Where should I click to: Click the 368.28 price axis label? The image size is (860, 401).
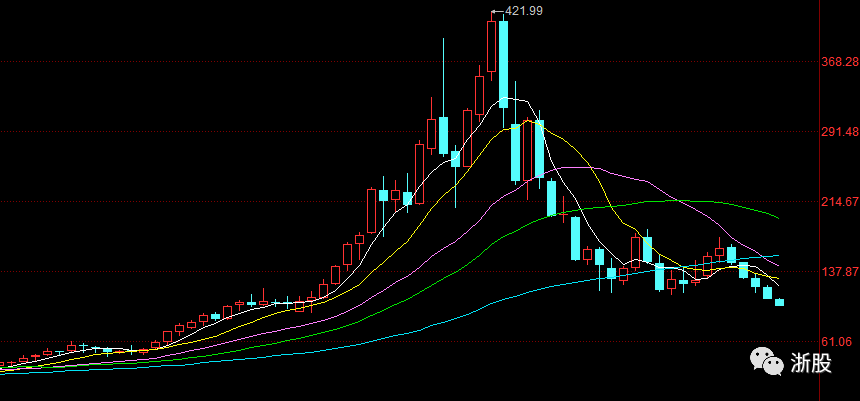point(840,62)
